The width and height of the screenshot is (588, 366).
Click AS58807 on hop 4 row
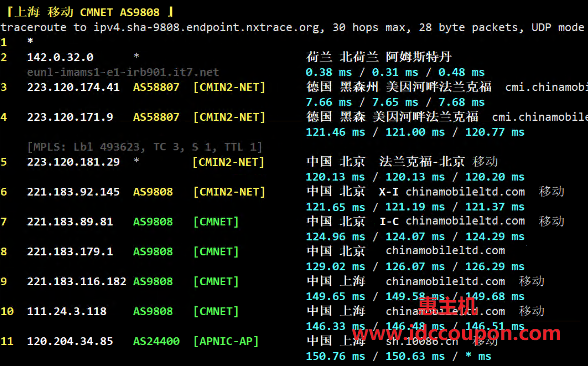point(156,117)
